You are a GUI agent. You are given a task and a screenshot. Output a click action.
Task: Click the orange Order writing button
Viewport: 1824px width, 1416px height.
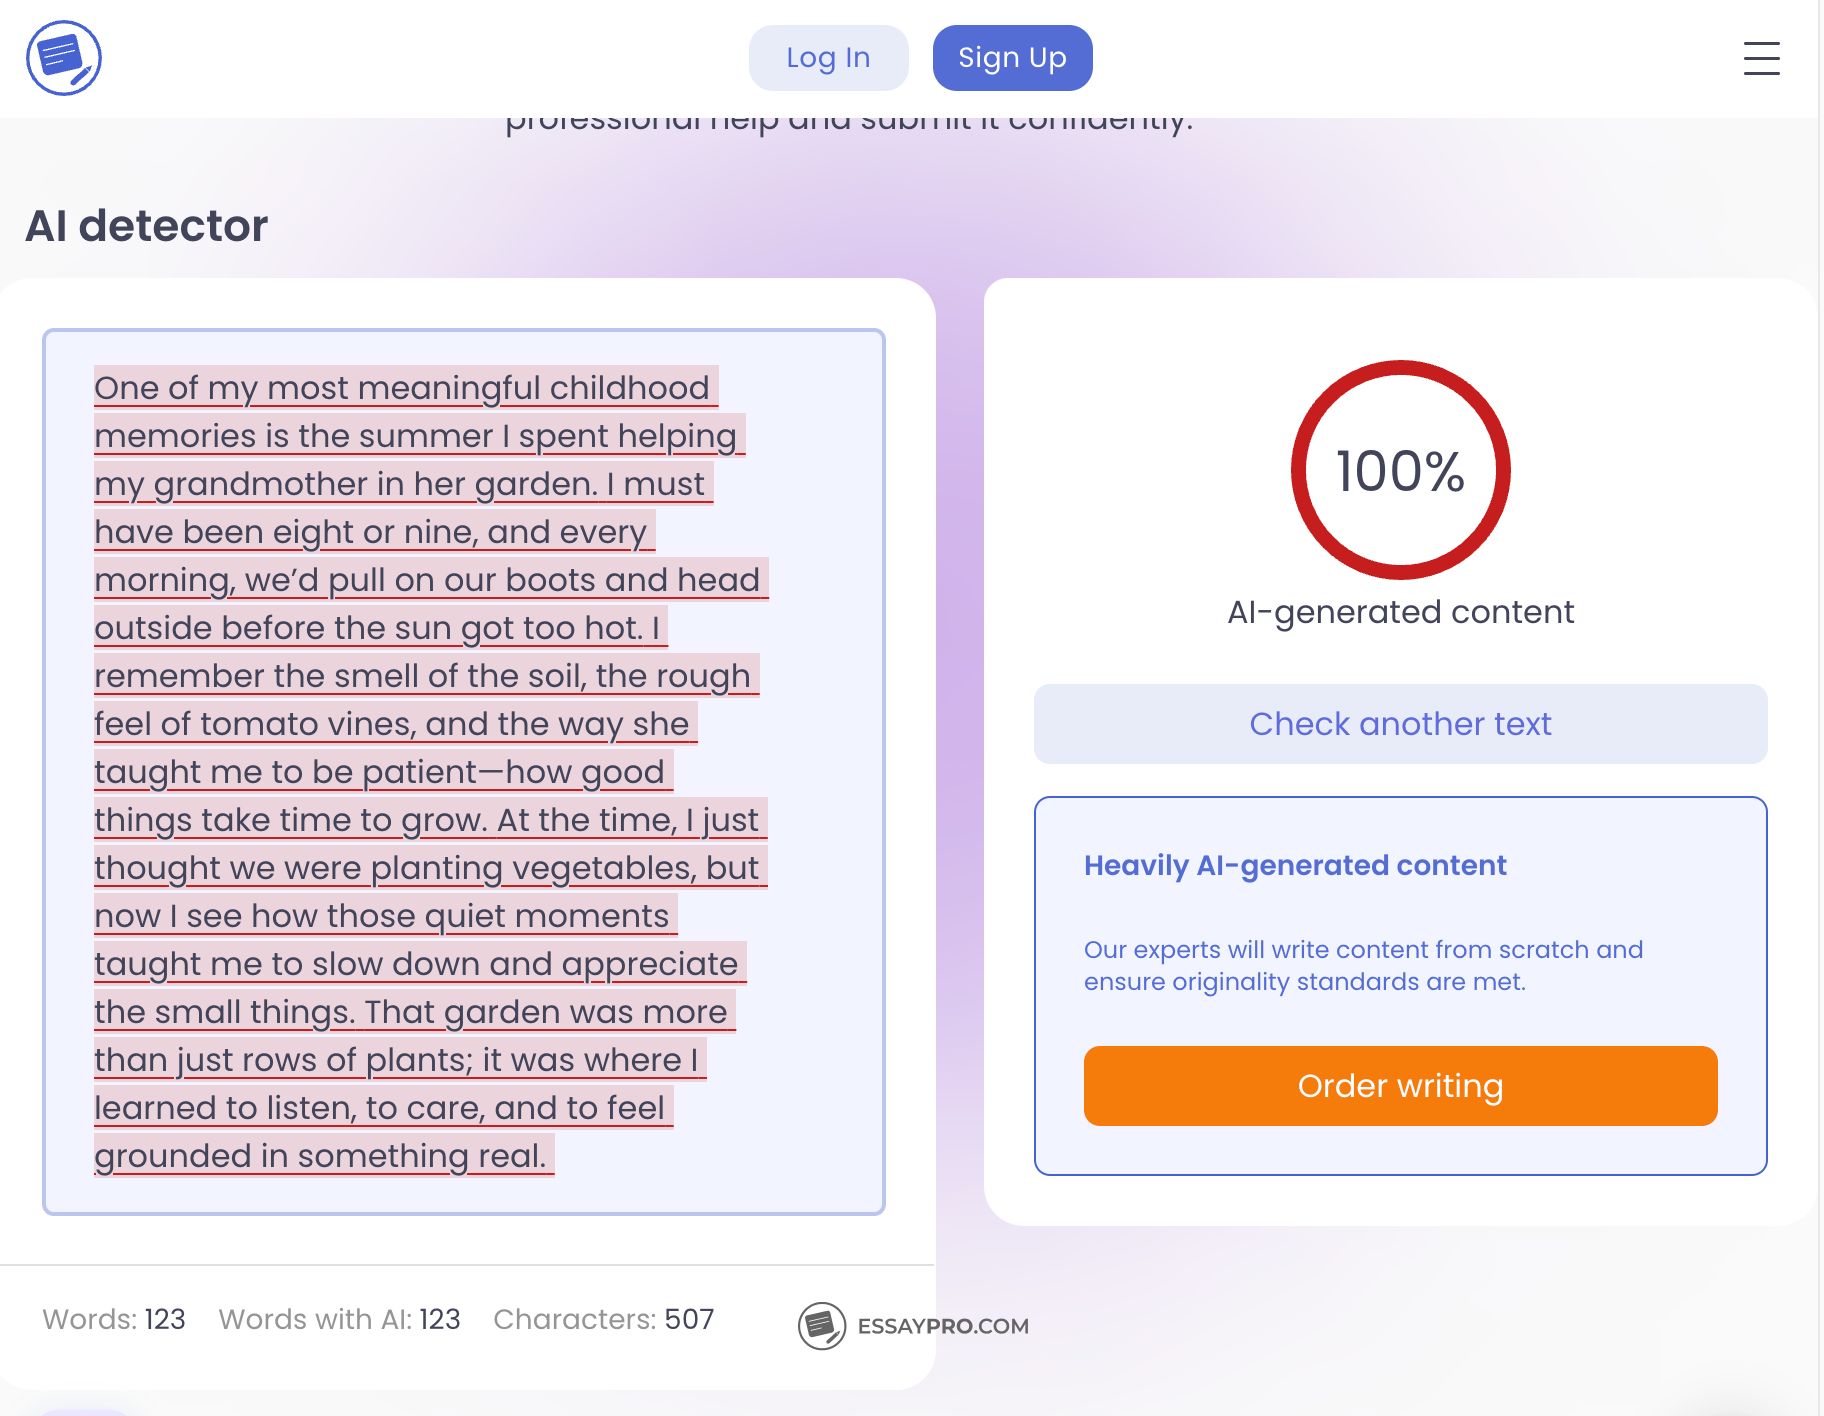point(1399,1086)
